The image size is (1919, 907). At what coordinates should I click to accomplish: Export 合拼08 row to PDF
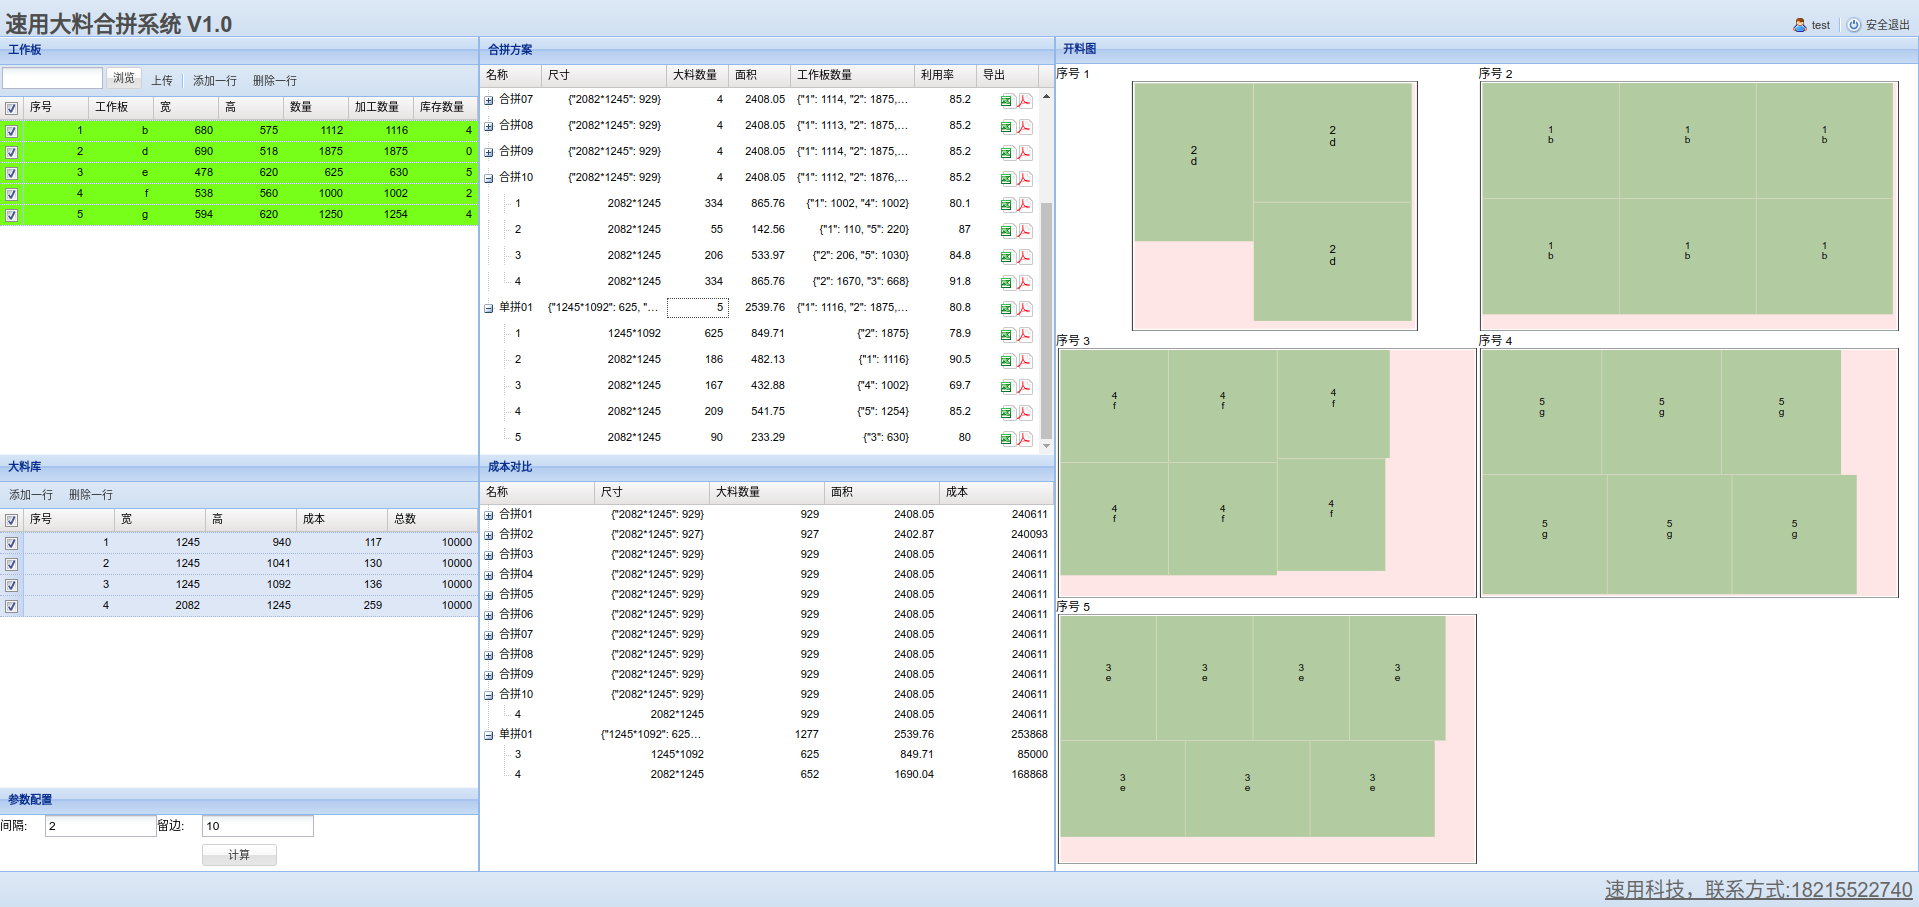(1024, 127)
